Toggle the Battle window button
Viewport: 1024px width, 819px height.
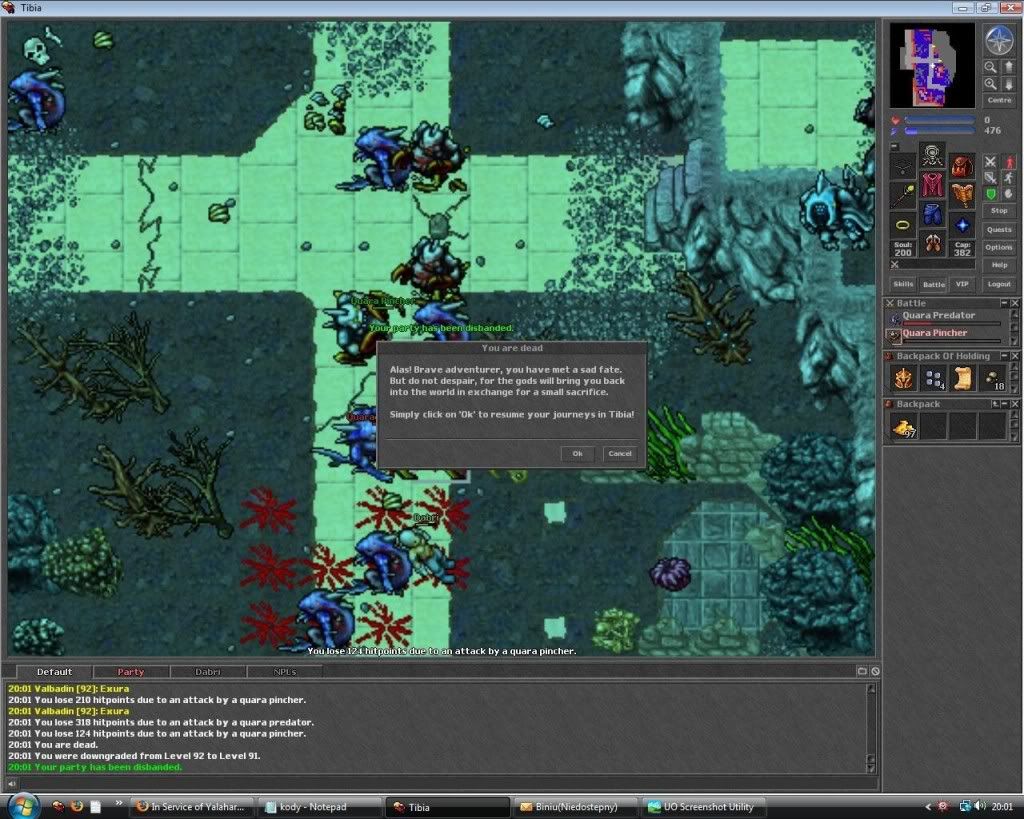933,284
